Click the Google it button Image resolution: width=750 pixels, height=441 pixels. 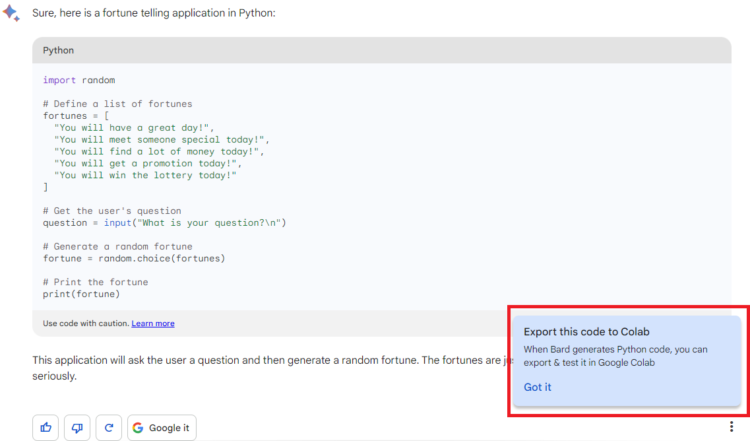click(x=162, y=427)
